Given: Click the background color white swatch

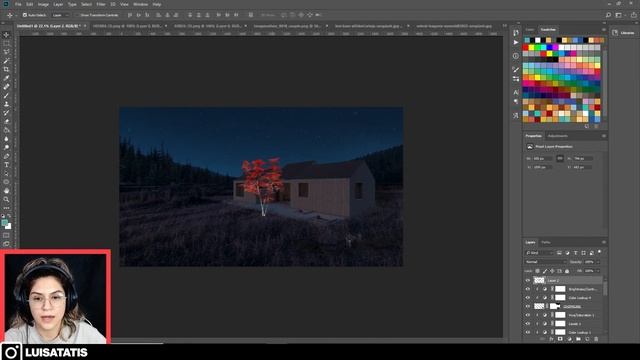Looking at the screenshot, I should pos(9,226).
